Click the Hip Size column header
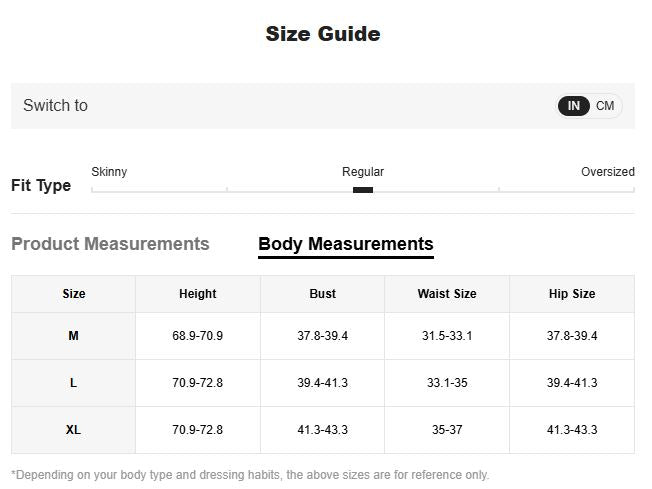 pos(572,294)
